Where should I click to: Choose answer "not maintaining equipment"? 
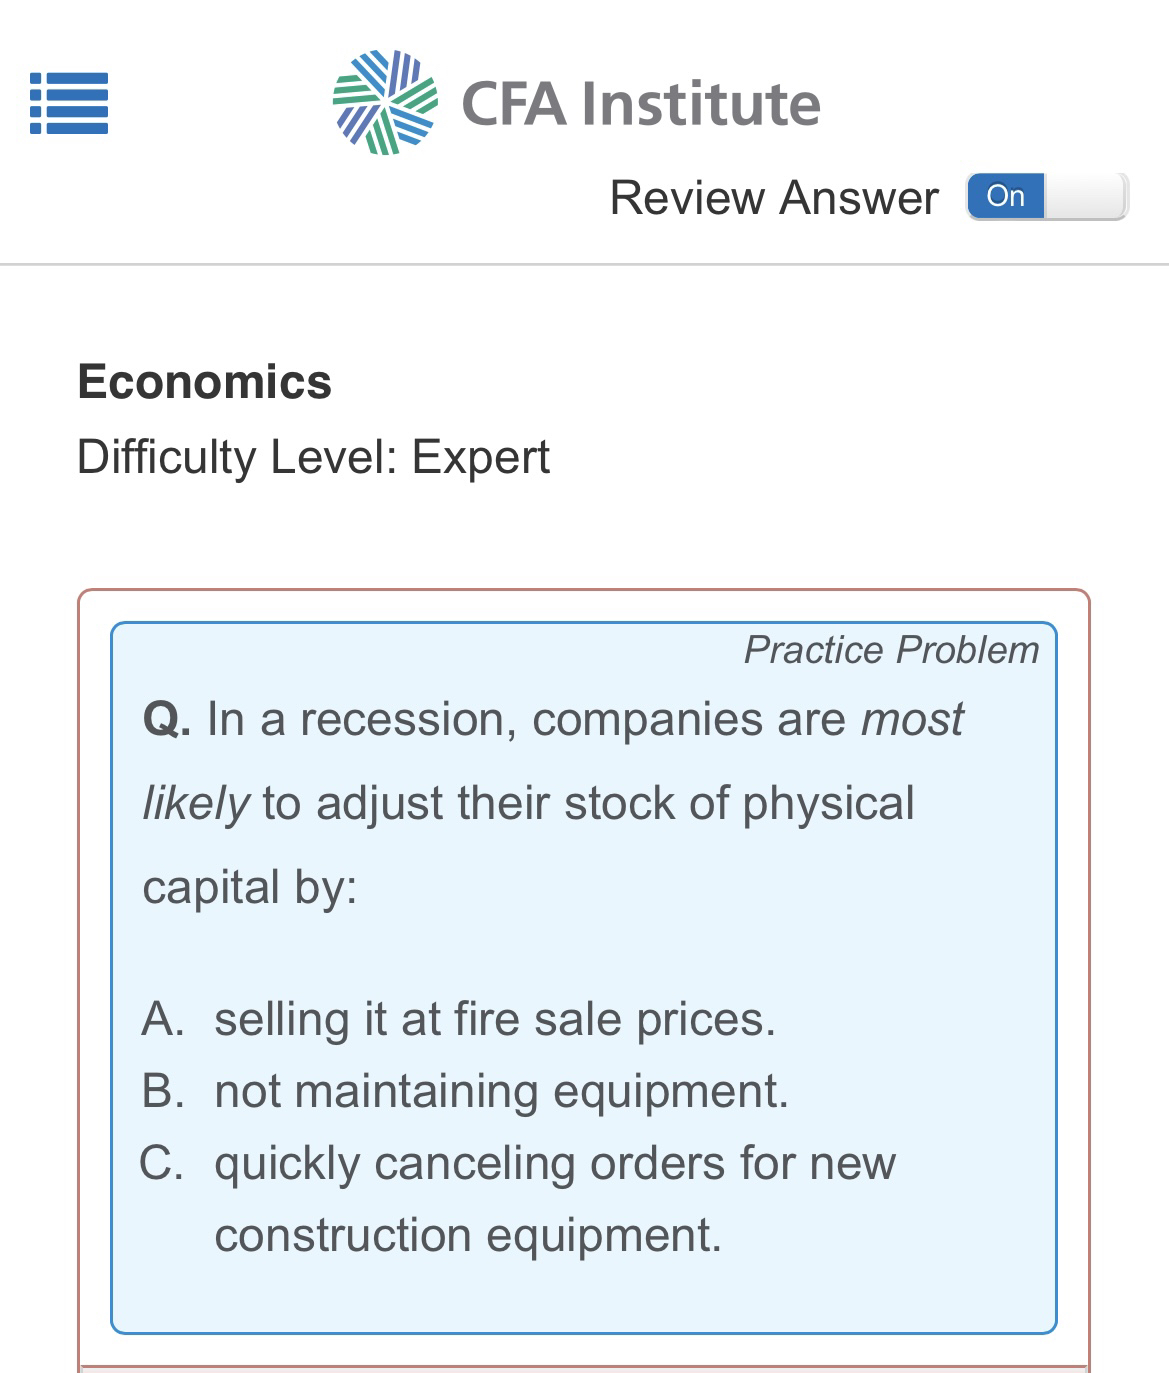tap(501, 1091)
